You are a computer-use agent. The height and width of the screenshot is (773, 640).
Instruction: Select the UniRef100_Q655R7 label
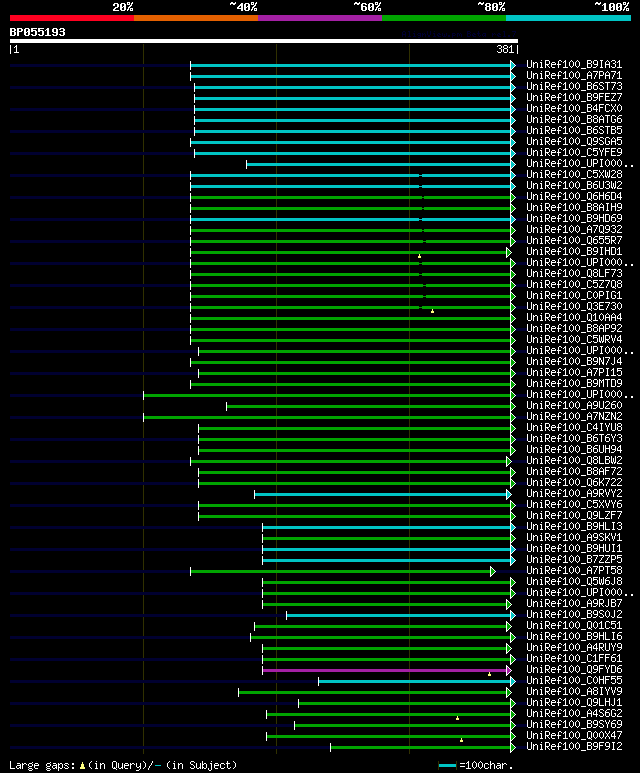pyautogui.click(x=574, y=241)
